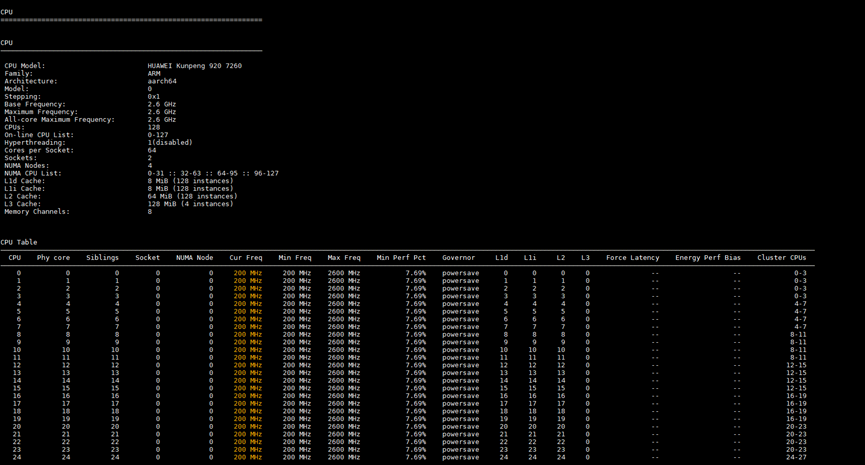Click the 'Max Freq' column header
Image resolution: width=865 pixels, height=465 pixels.
tap(344, 258)
